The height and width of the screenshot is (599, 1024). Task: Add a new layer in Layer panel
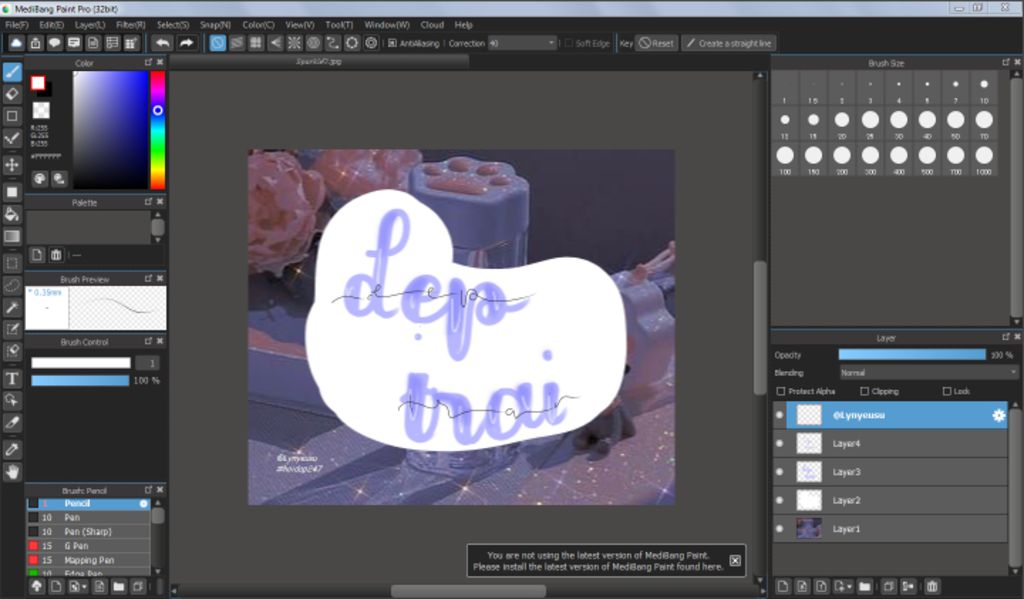(783, 587)
